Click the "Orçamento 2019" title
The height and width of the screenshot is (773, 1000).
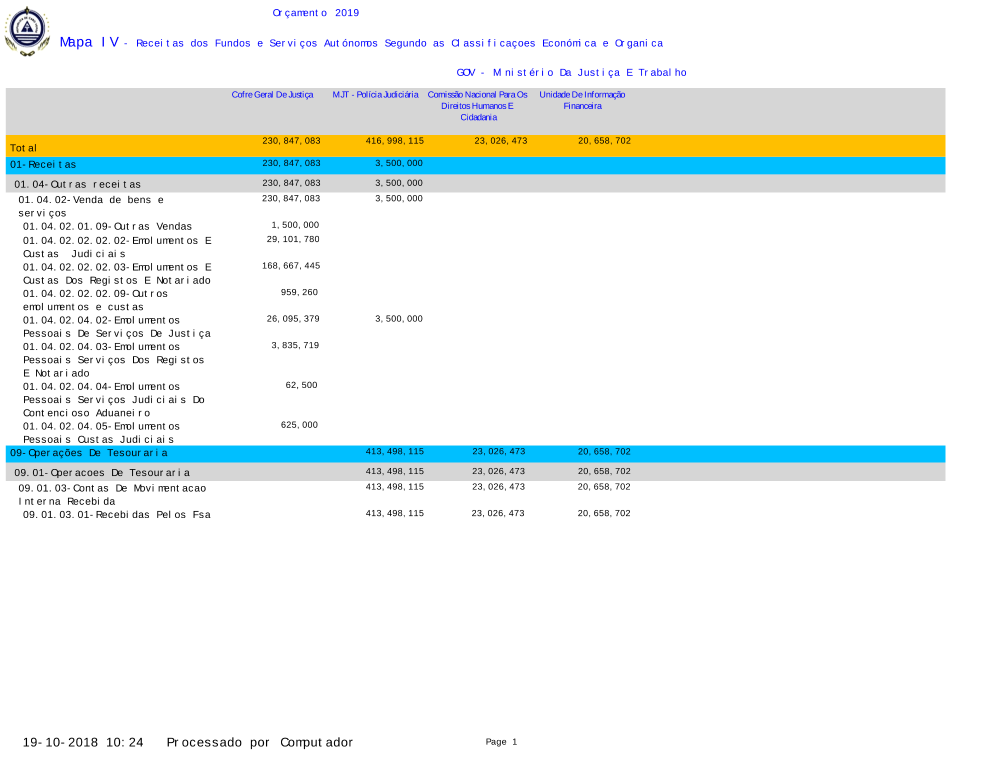click(315, 13)
